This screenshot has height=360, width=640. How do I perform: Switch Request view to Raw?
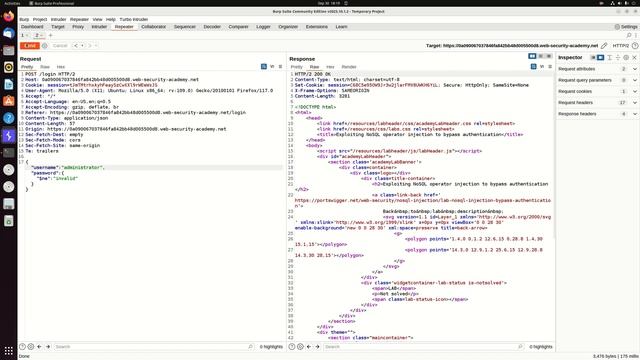pos(45,67)
